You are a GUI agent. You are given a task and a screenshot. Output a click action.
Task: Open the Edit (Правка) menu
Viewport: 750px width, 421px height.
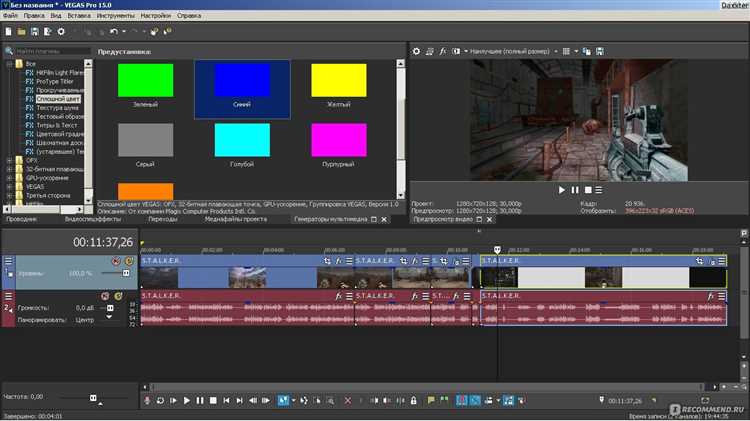click(x=34, y=16)
